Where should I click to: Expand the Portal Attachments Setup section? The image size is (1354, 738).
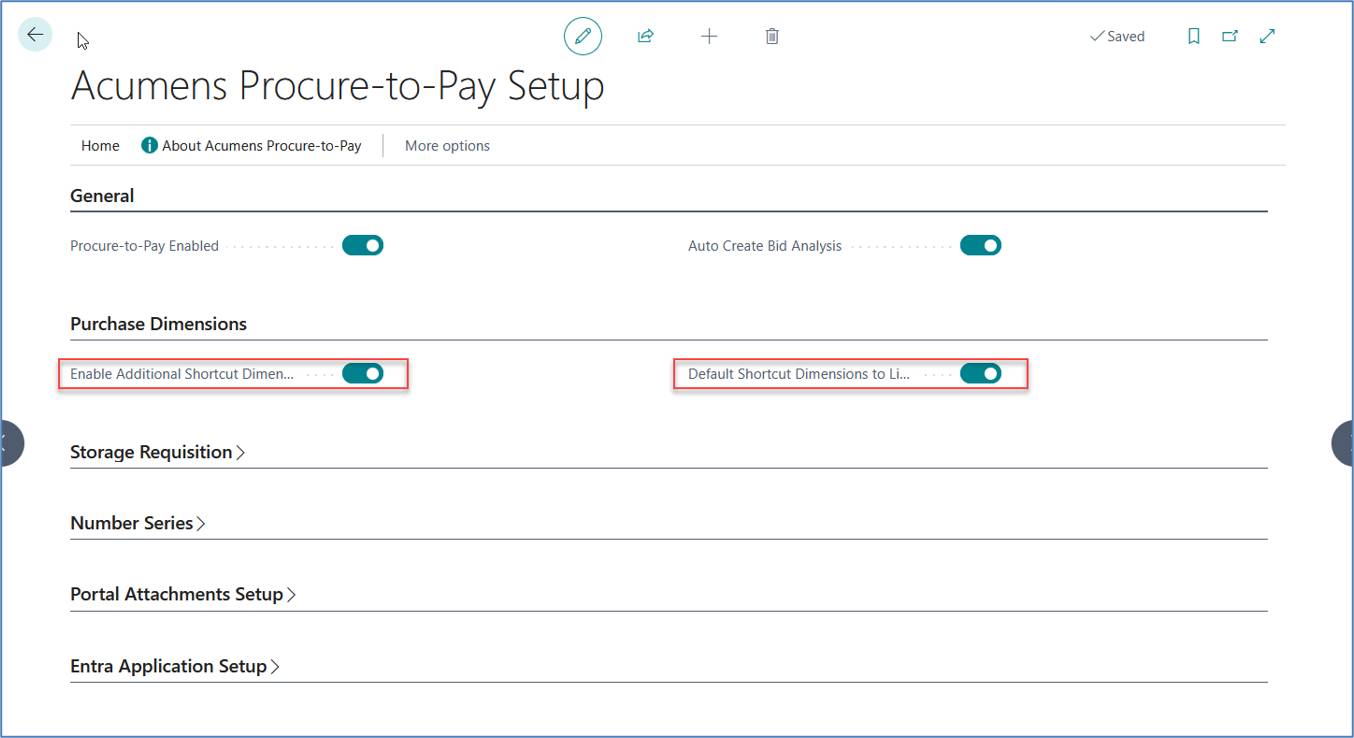pyautogui.click(x=183, y=594)
